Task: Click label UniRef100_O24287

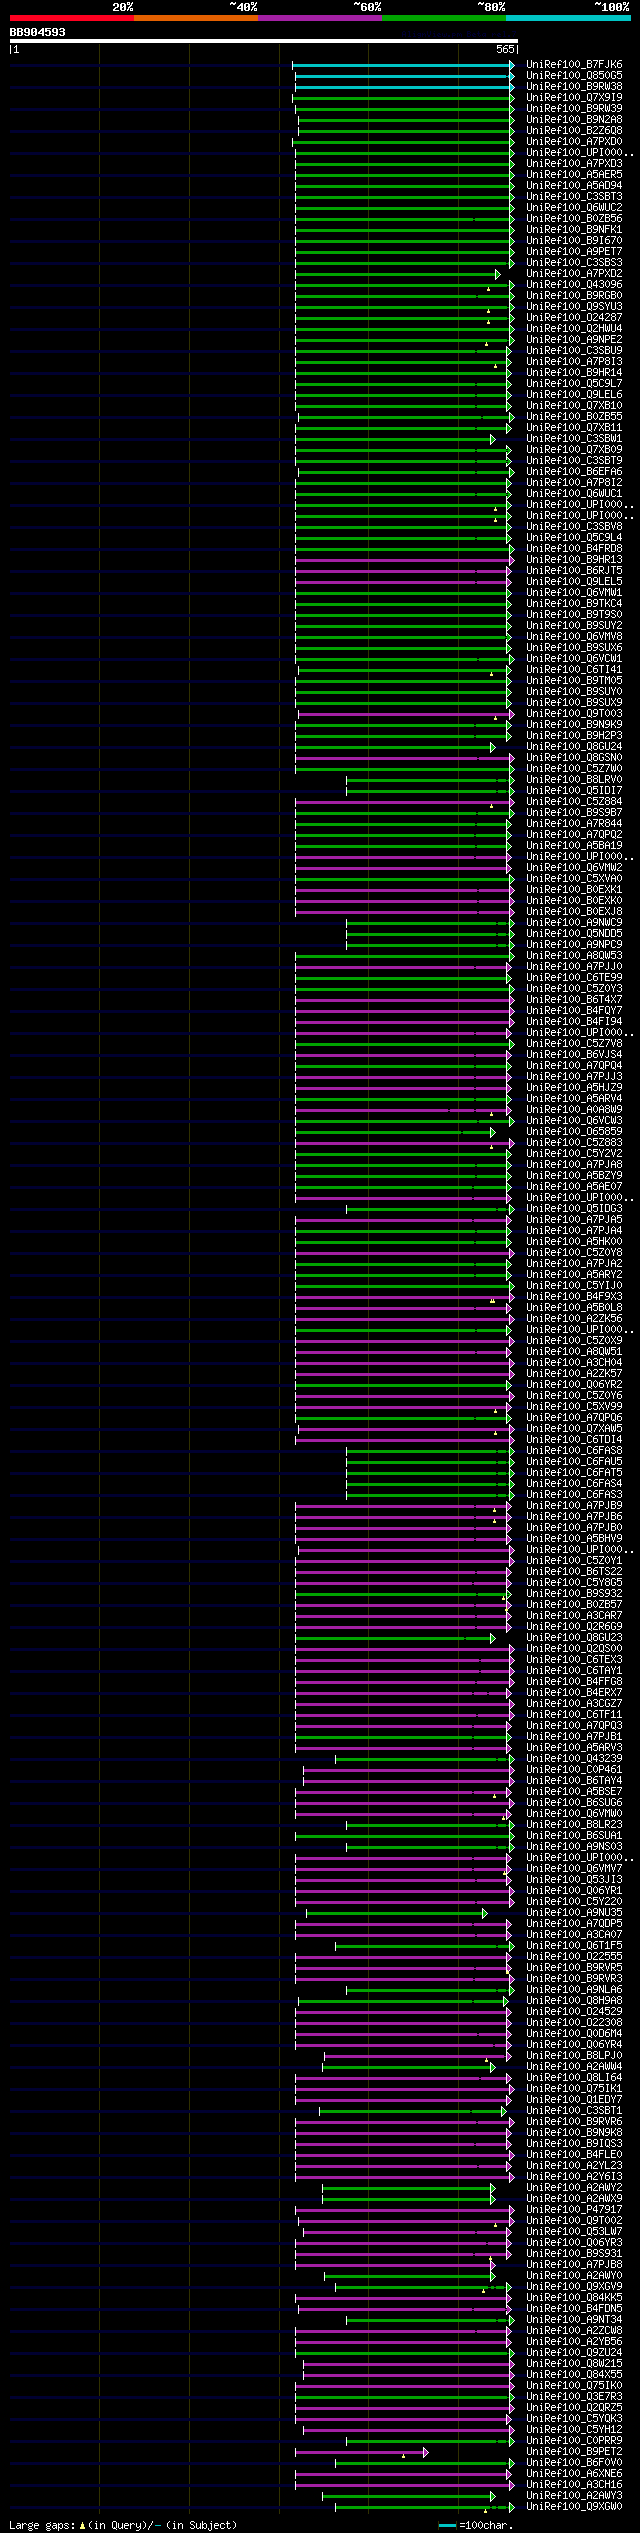Action: [574, 318]
